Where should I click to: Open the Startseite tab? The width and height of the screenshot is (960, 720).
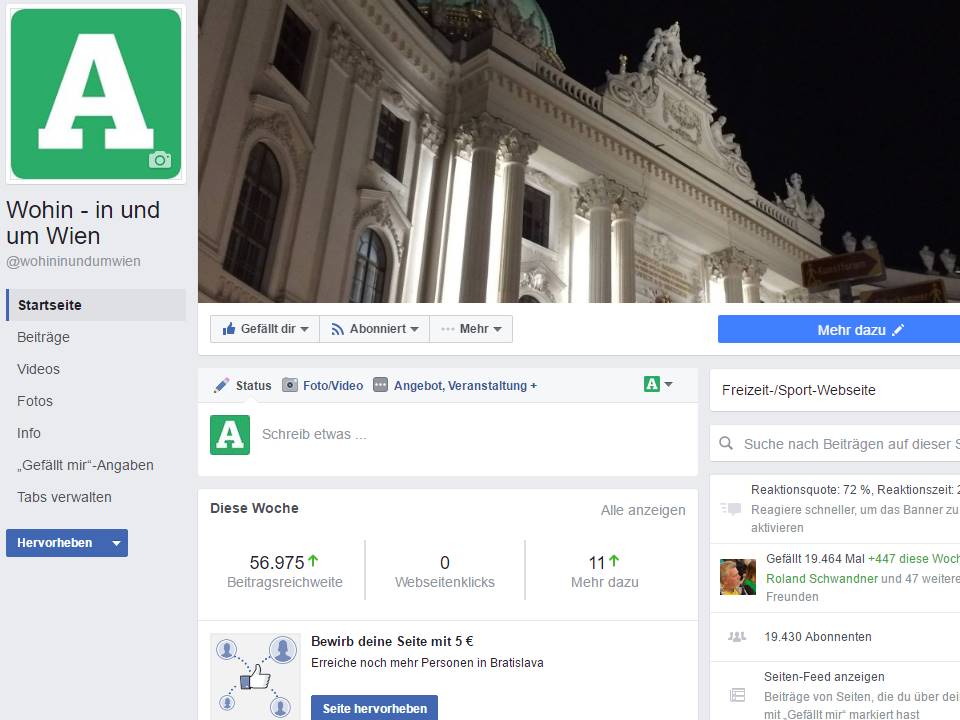96,305
